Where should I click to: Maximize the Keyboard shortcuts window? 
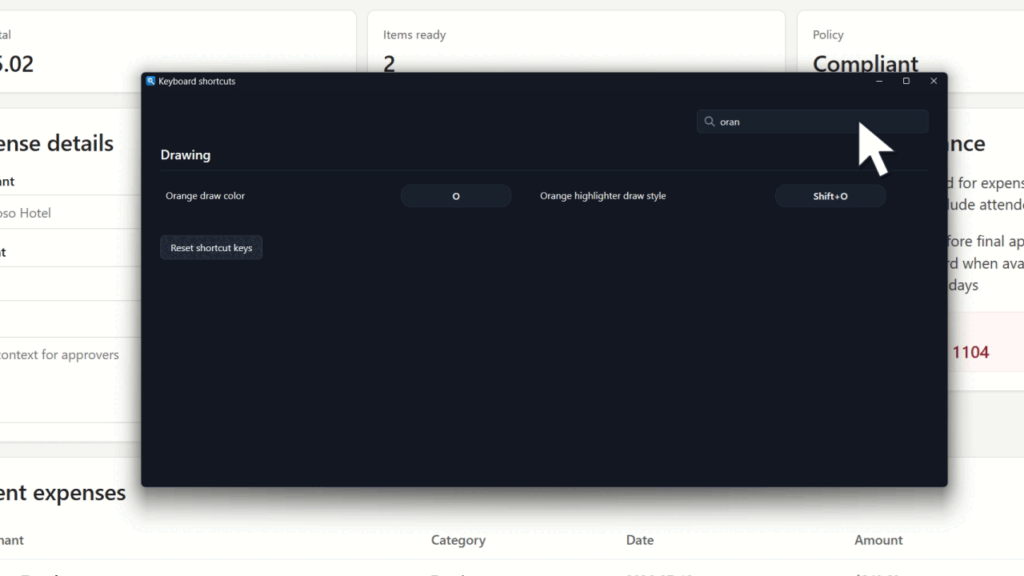point(906,81)
